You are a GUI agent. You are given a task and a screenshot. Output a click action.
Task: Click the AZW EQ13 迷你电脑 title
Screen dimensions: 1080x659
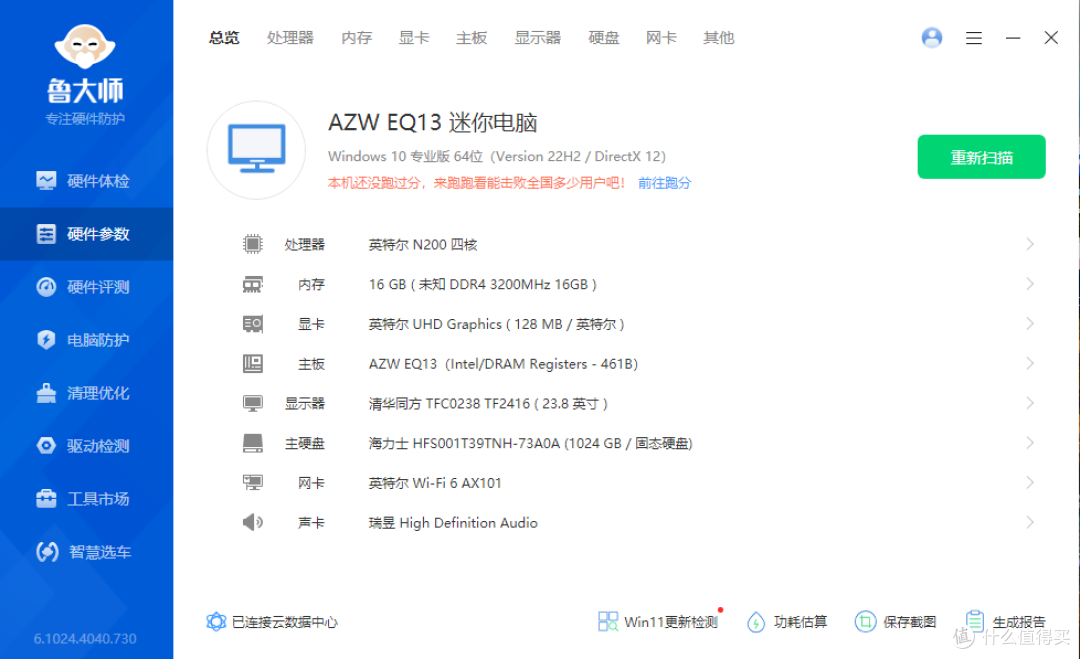pyautogui.click(x=433, y=123)
